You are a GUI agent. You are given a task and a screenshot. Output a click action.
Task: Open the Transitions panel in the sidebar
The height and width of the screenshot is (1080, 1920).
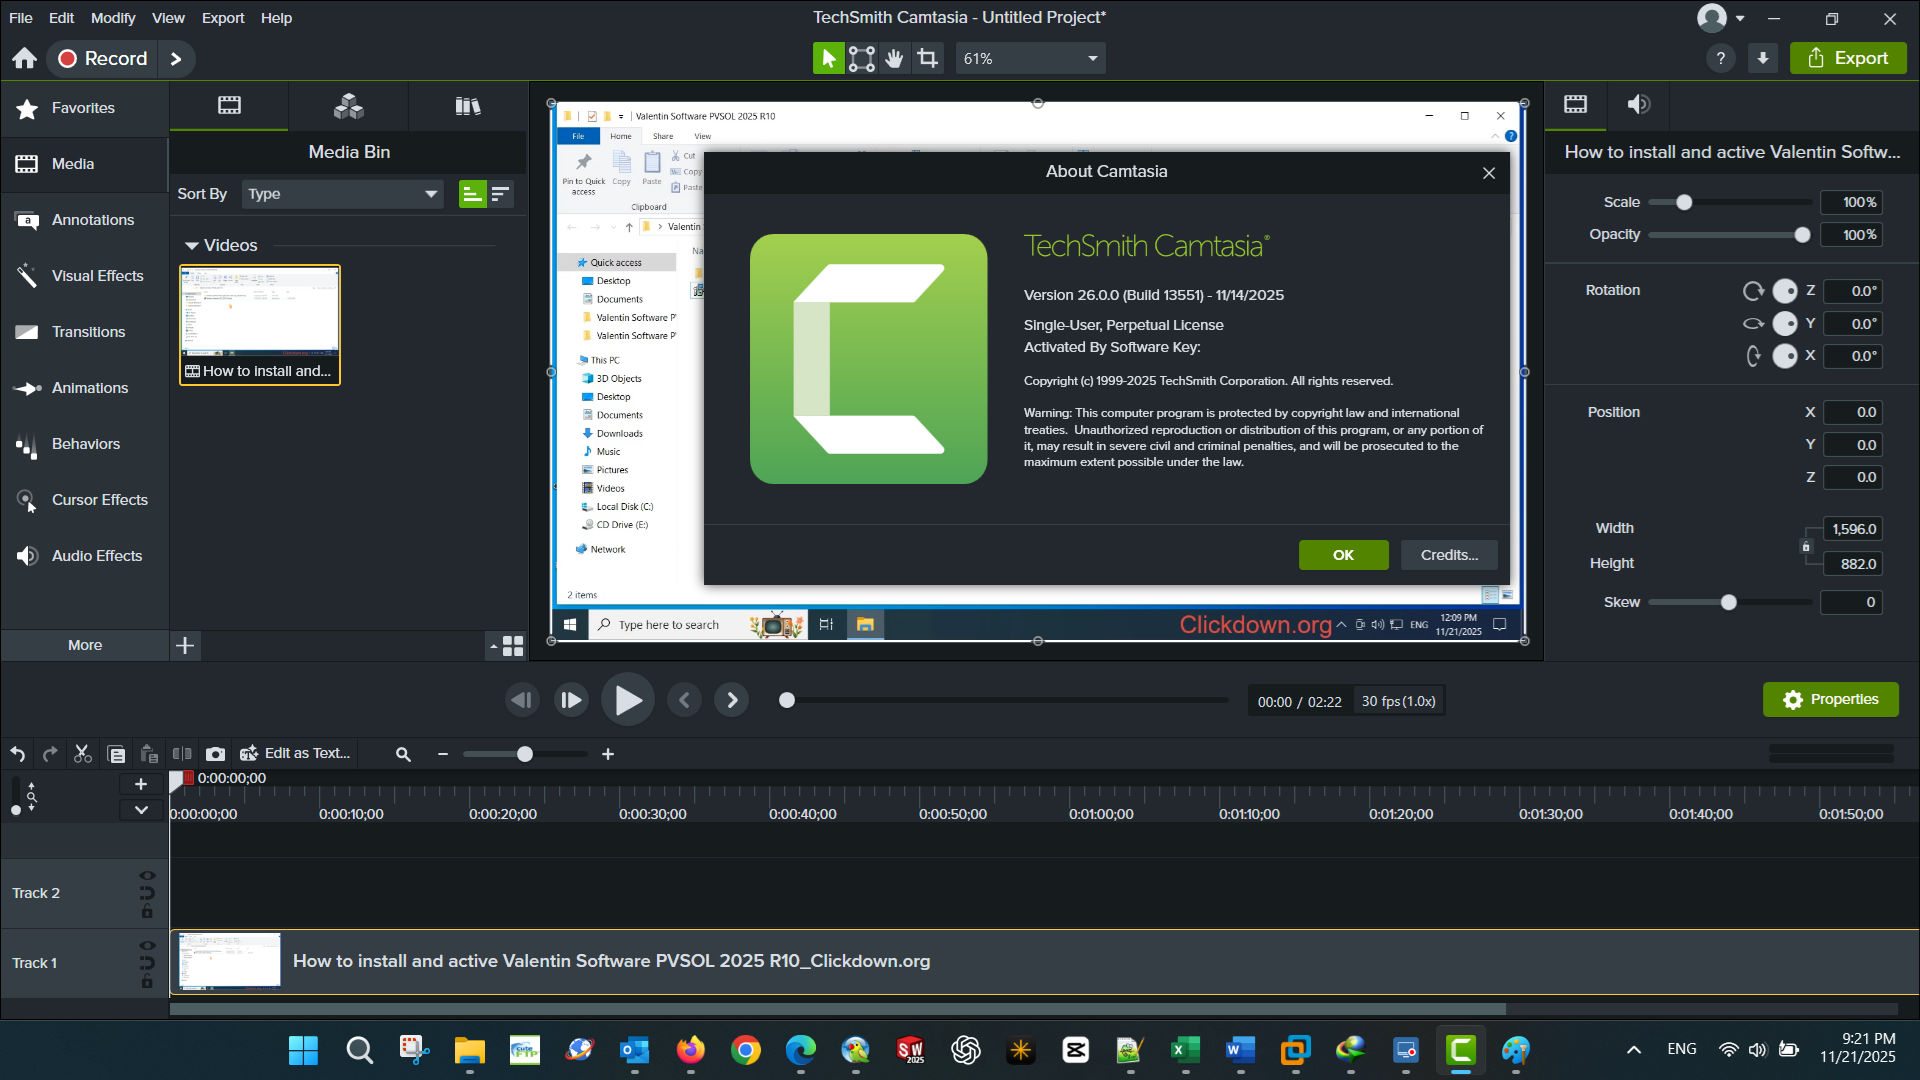(x=89, y=332)
